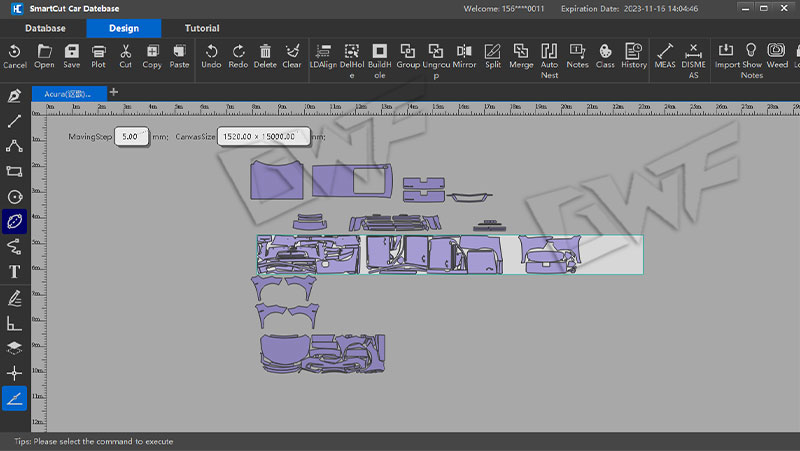
Task: Toggle the highlighted ellipse tool in sidebar
Action: click(14, 221)
